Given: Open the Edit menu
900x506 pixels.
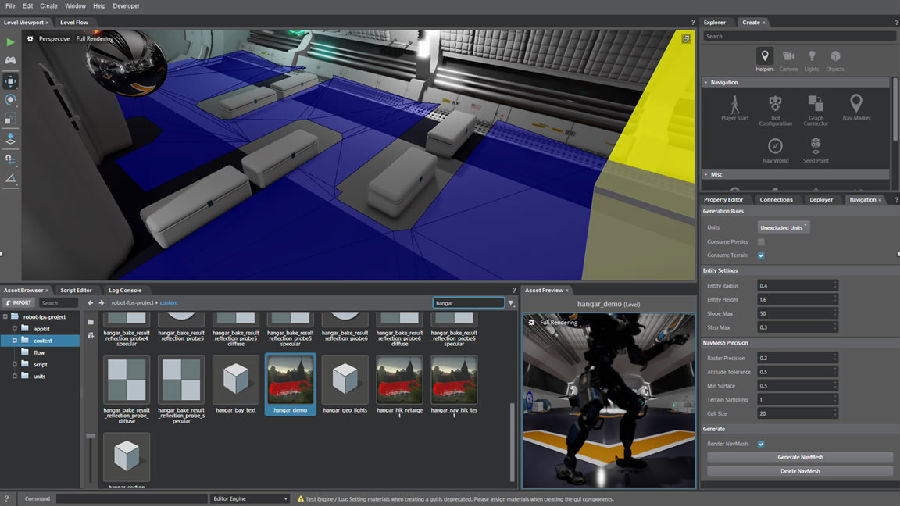Looking at the screenshot, I should click(28, 6).
